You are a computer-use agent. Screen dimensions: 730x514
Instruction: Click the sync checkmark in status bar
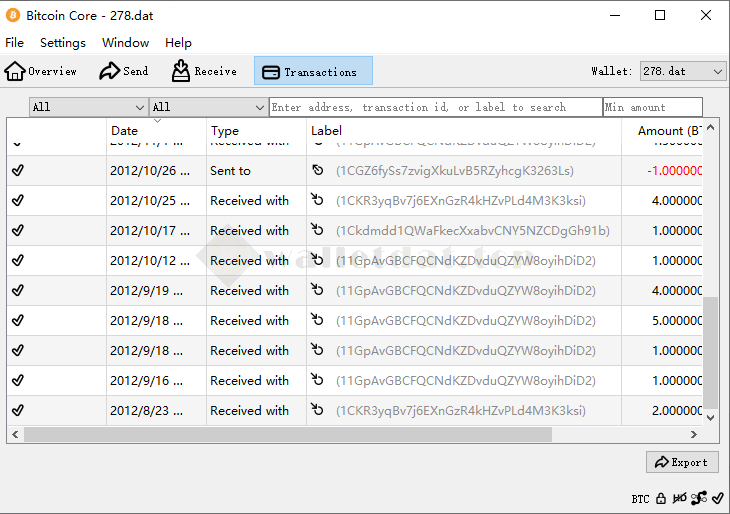point(717,498)
